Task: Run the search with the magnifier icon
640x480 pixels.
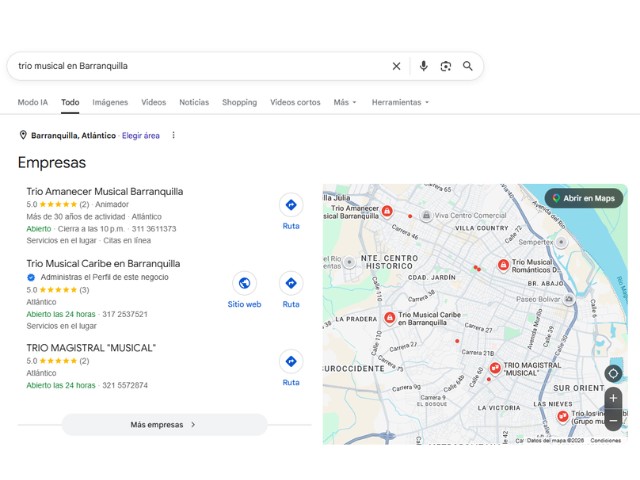Action: click(468, 66)
